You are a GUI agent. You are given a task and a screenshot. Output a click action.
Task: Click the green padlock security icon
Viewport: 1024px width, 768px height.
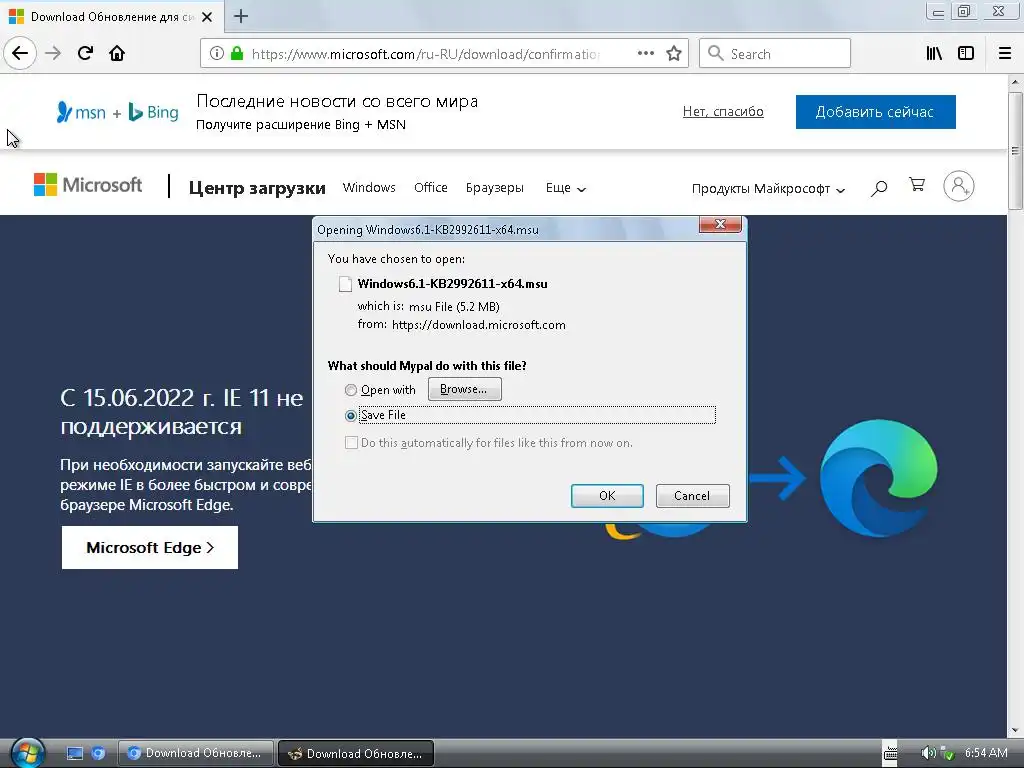[x=237, y=53]
